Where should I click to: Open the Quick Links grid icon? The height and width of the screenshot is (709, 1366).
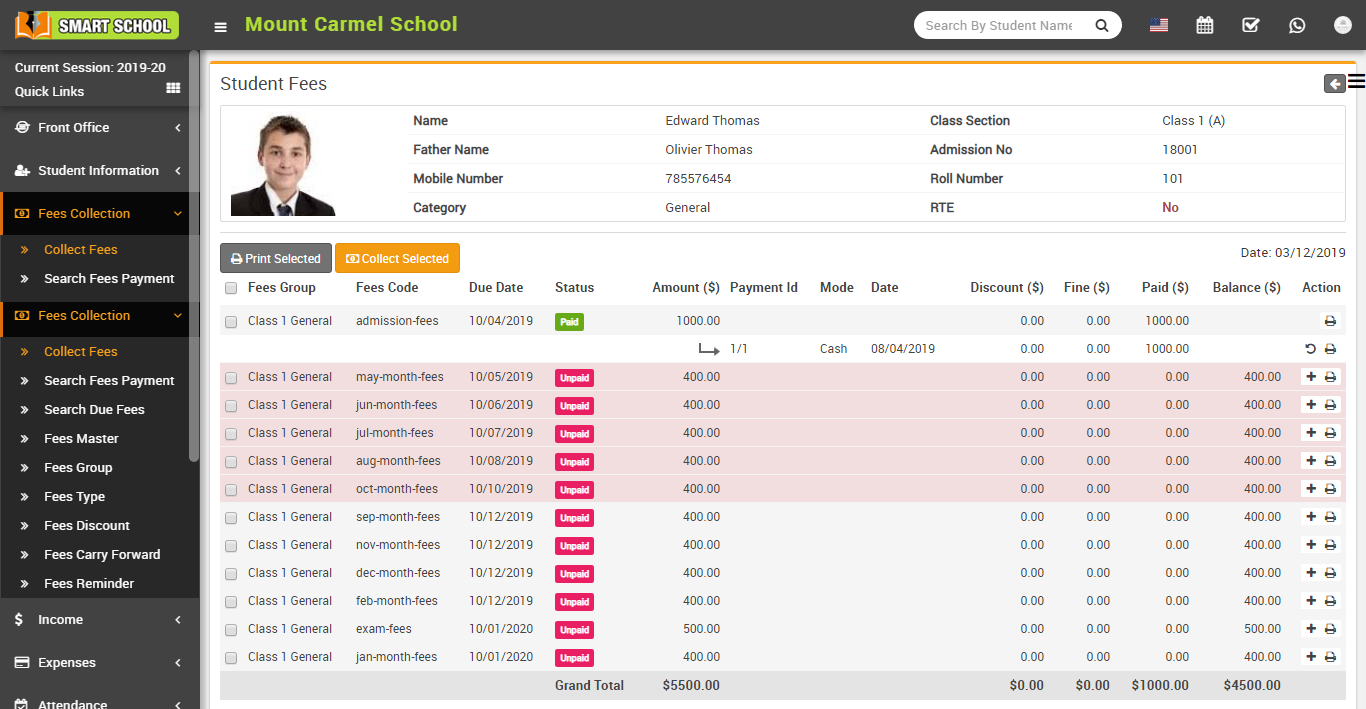pyautogui.click(x=173, y=88)
